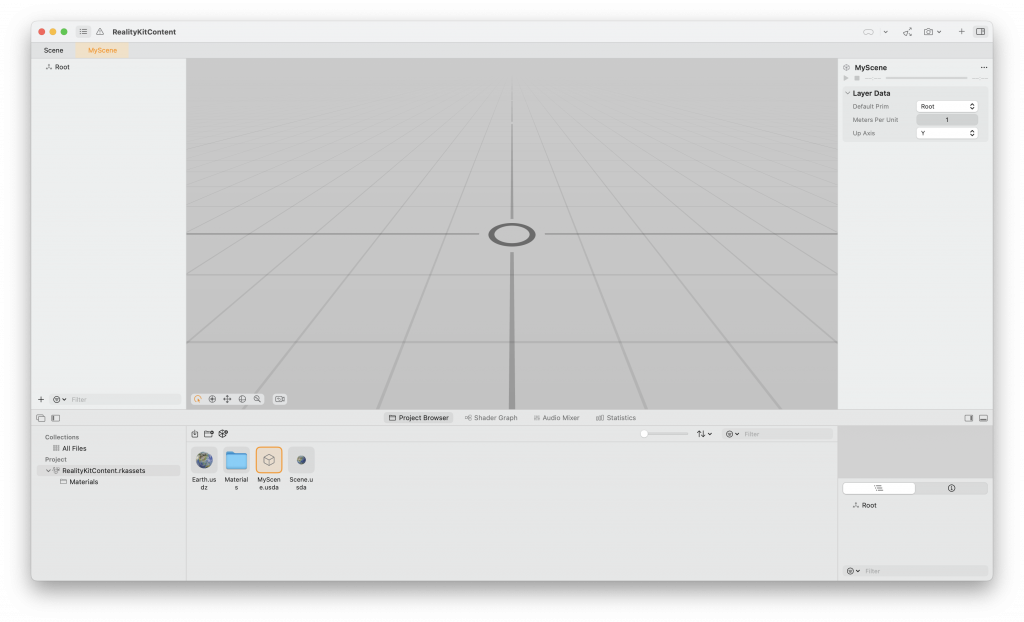Open the warning triangle issues icon
This screenshot has height=622, width=1024.
point(100,31)
